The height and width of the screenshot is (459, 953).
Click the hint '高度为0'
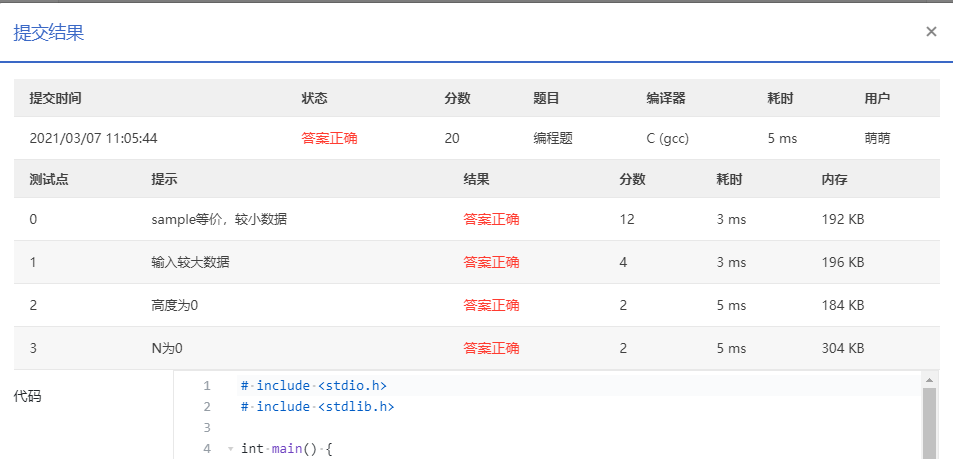click(x=174, y=305)
